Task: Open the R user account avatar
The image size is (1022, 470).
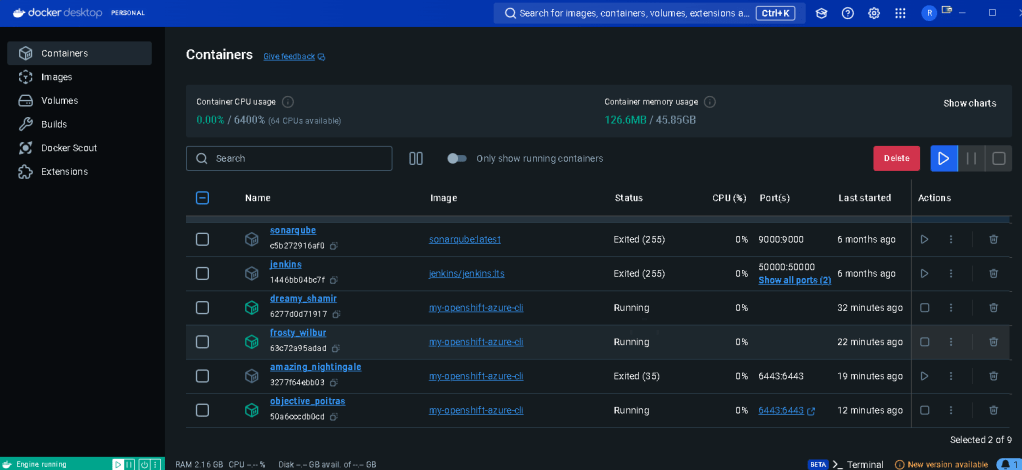Action: [x=929, y=13]
